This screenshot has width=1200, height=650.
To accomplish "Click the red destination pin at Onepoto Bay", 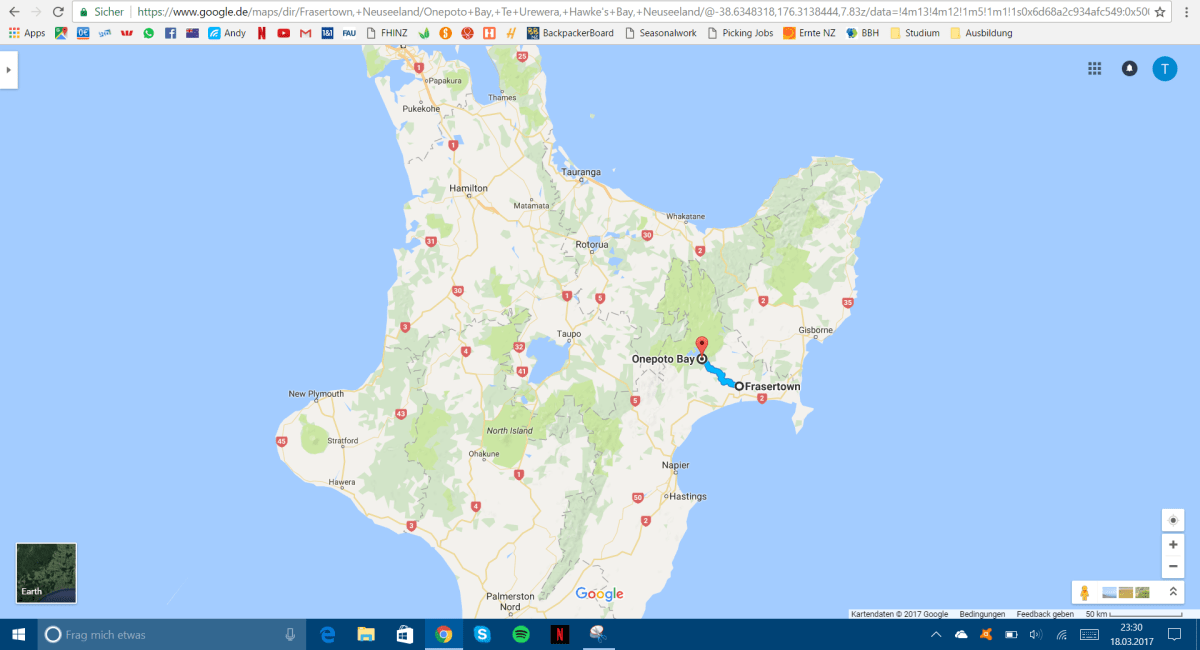I will coord(702,345).
